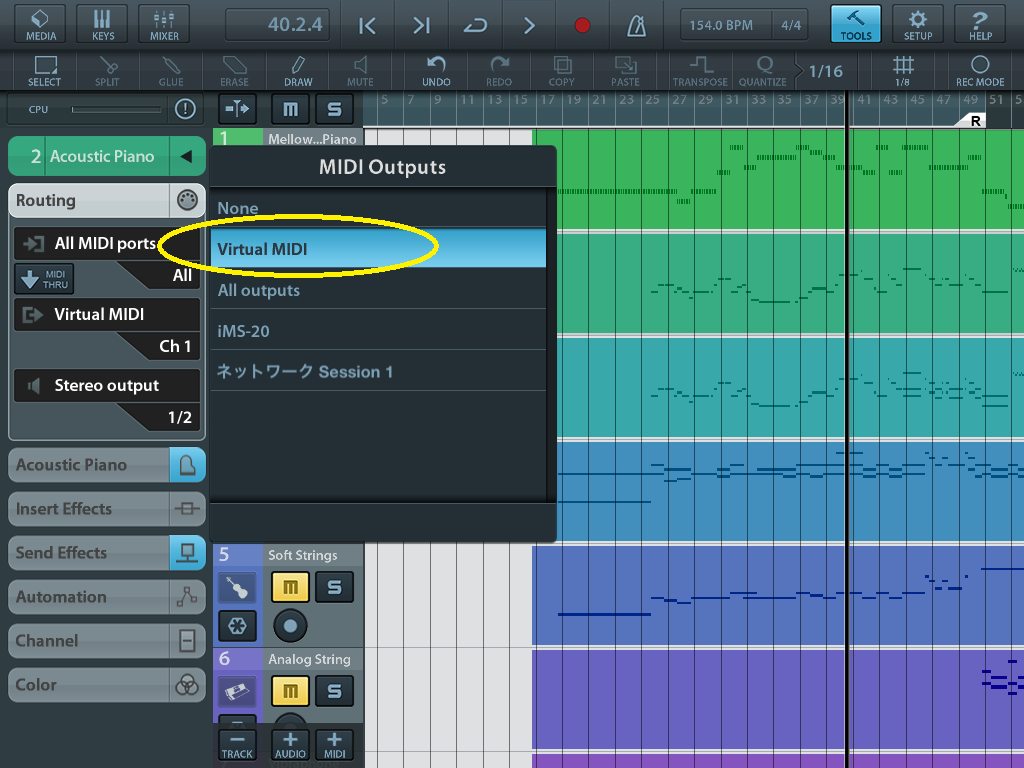Toggle MIDI Thru
The width and height of the screenshot is (1024, 768).
point(44,279)
